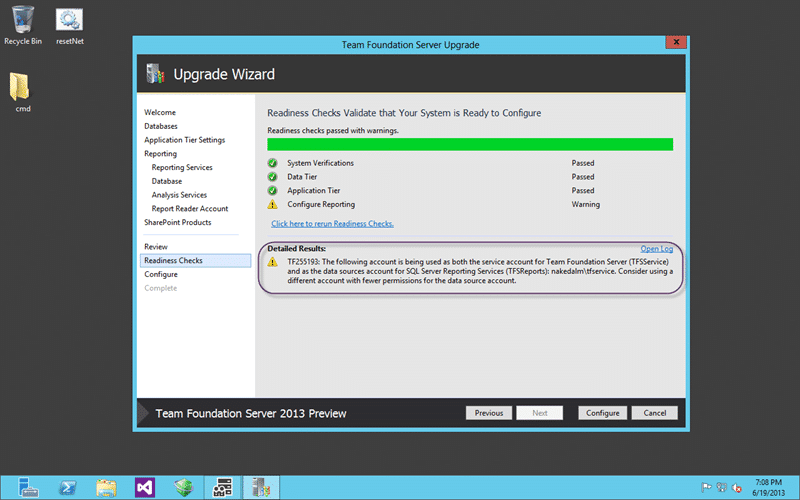Screen dimensions: 800x500
Task: Click the disabled Complete step
Action: pyautogui.click(x=160, y=288)
